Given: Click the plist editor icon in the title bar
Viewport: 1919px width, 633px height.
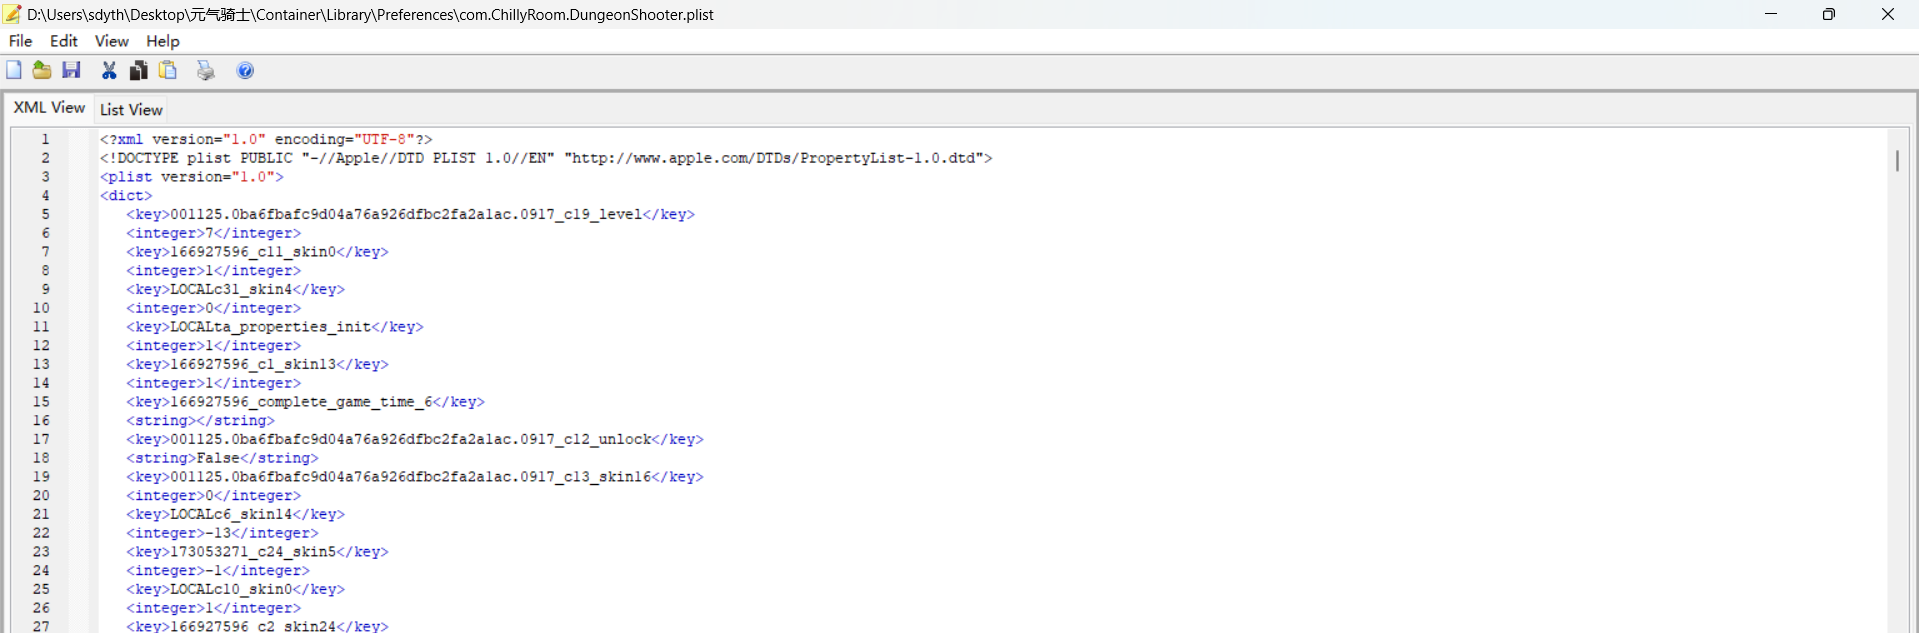Looking at the screenshot, I should (13, 14).
